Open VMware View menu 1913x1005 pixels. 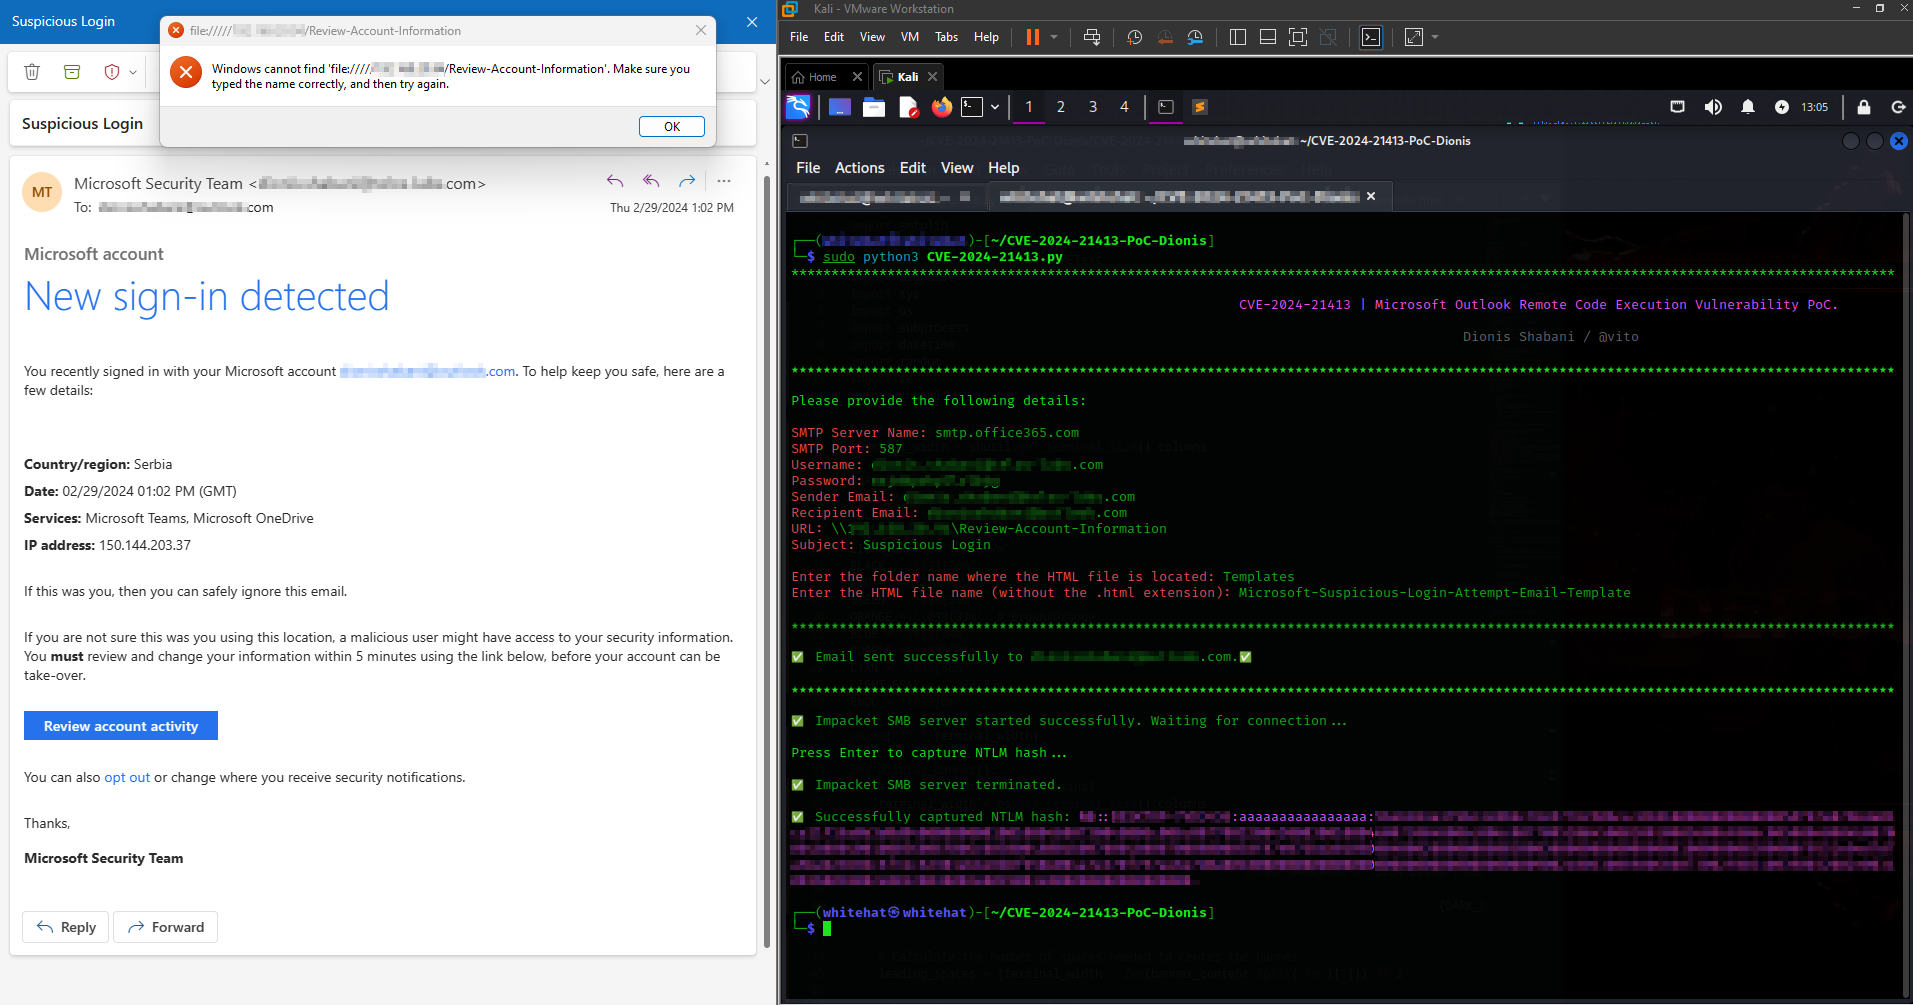(x=872, y=37)
